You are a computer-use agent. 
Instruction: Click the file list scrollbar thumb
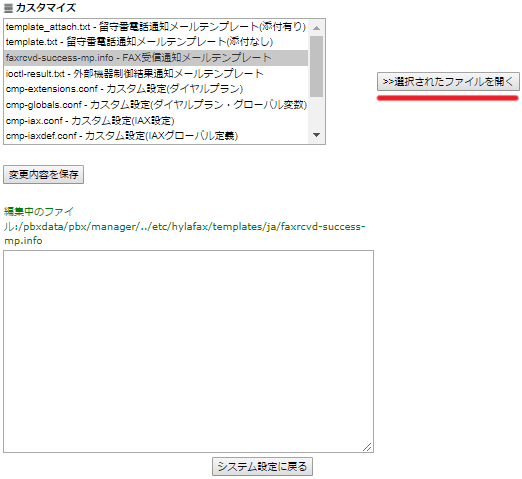316,66
